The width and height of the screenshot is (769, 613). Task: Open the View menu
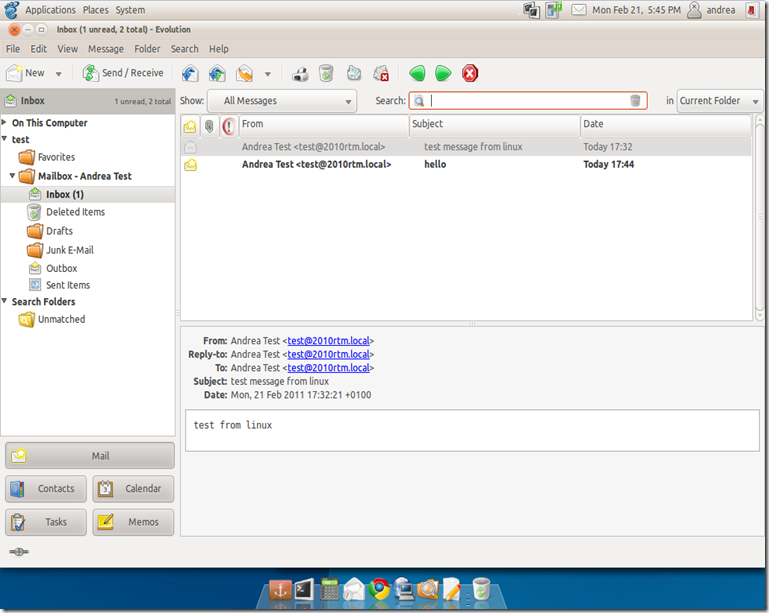[x=68, y=49]
